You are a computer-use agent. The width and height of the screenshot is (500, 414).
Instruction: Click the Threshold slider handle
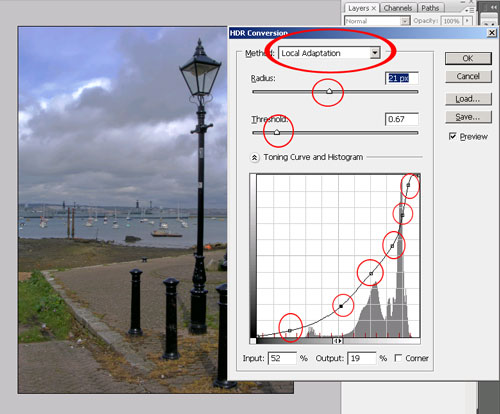click(277, 132)
